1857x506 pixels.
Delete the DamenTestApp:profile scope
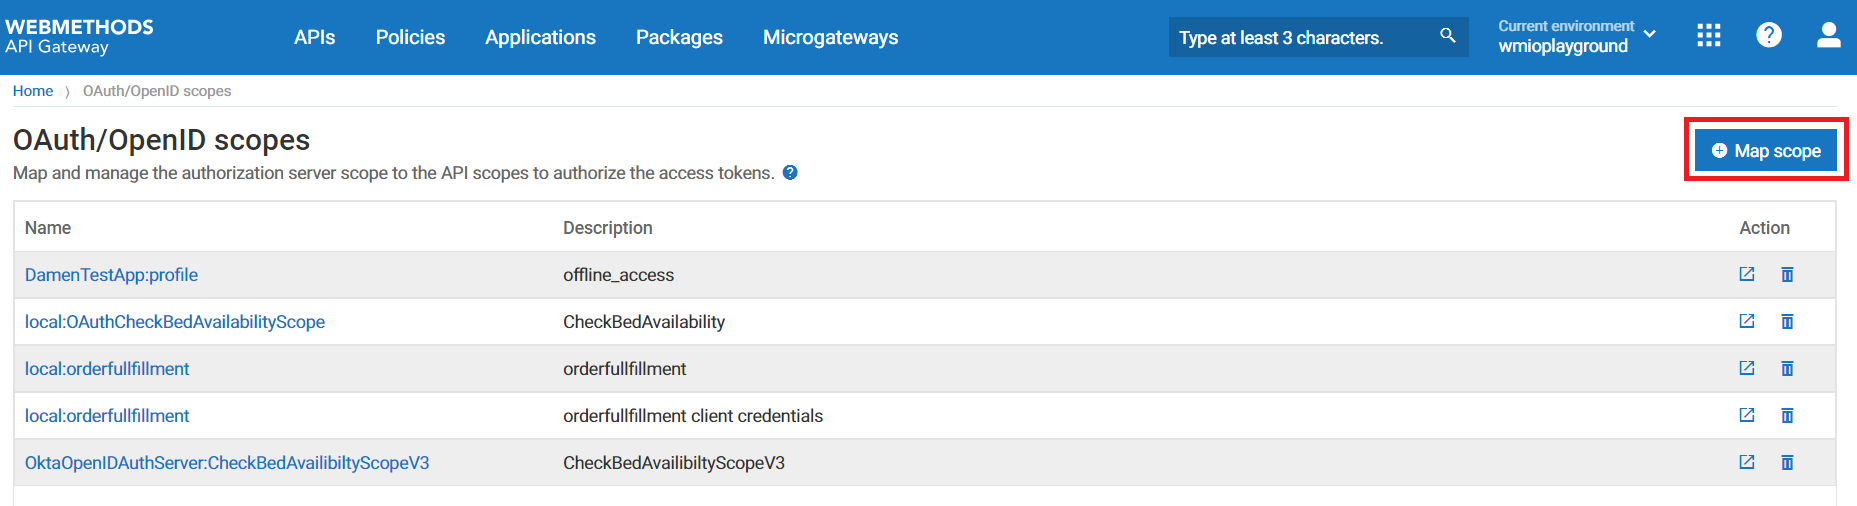pyautogui.click(x=1787, y=274)
